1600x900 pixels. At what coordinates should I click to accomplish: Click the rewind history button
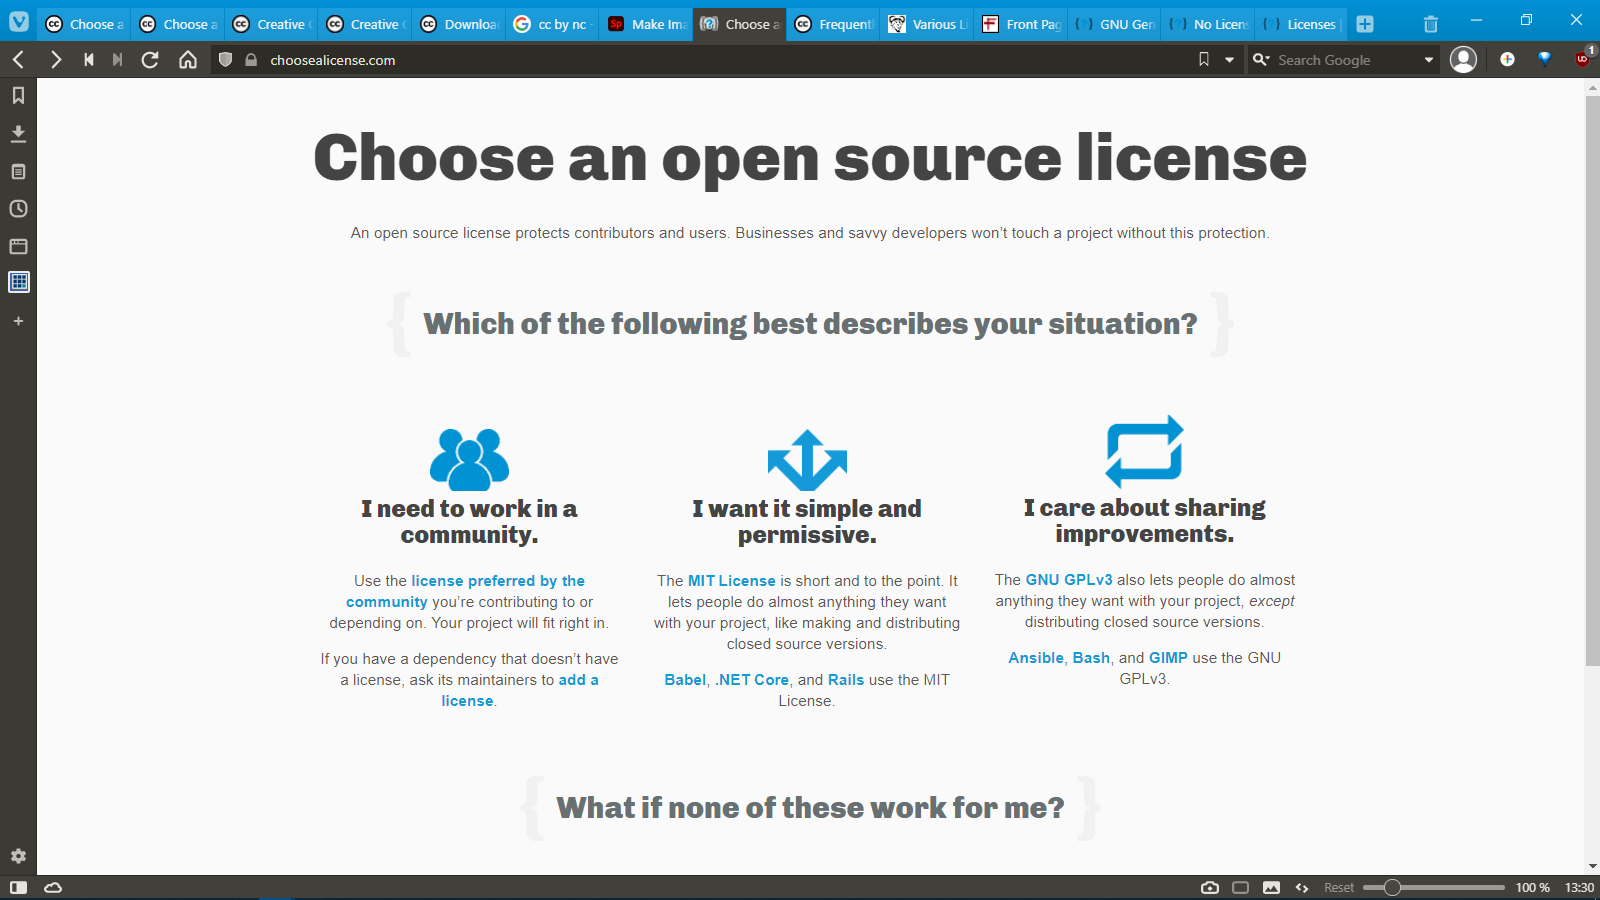click(x=89, y=60)
